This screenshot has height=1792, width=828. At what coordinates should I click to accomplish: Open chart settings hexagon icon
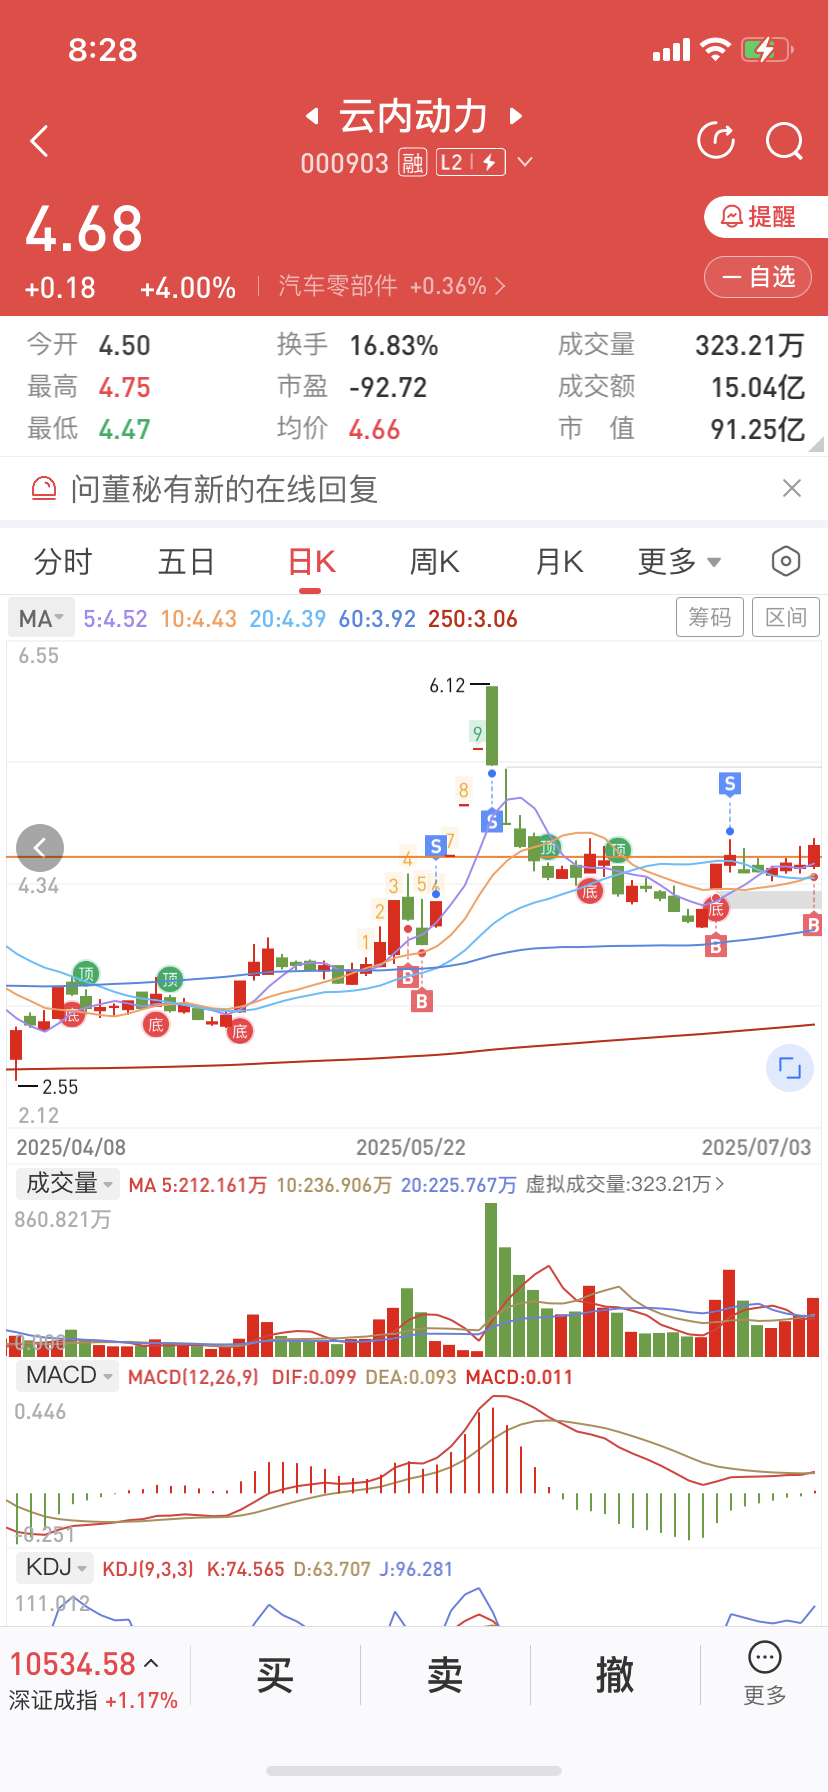pos(786,561)
